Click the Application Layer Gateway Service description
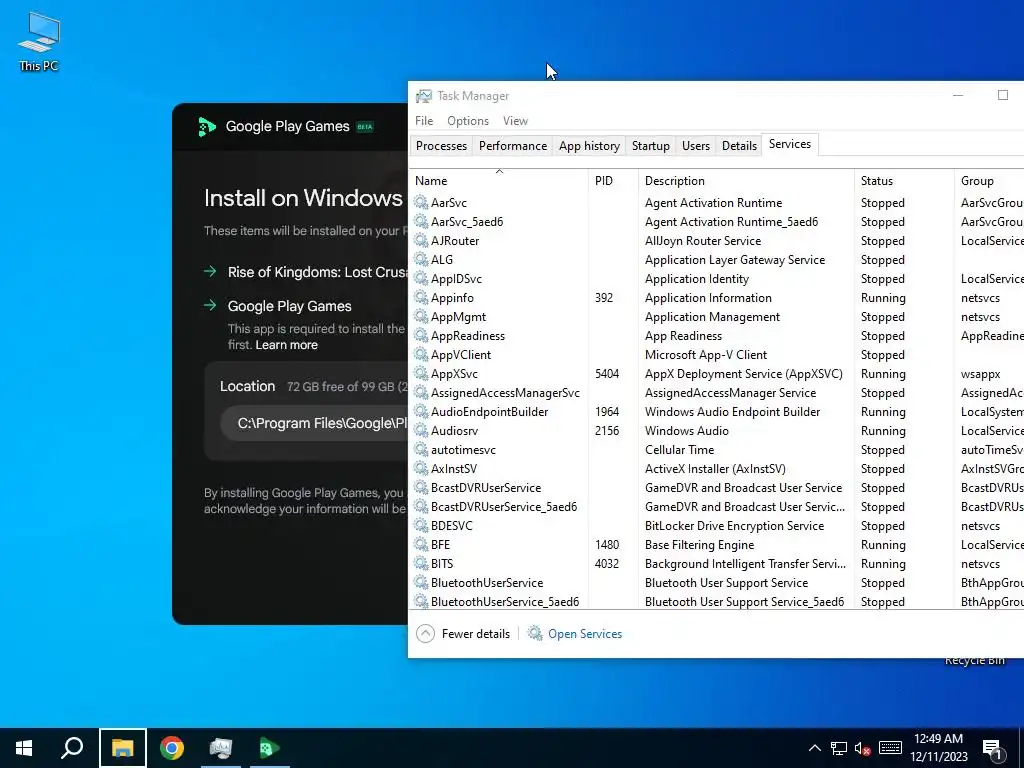This screenshot has width=1024, height=768. [x=735, y=260]
